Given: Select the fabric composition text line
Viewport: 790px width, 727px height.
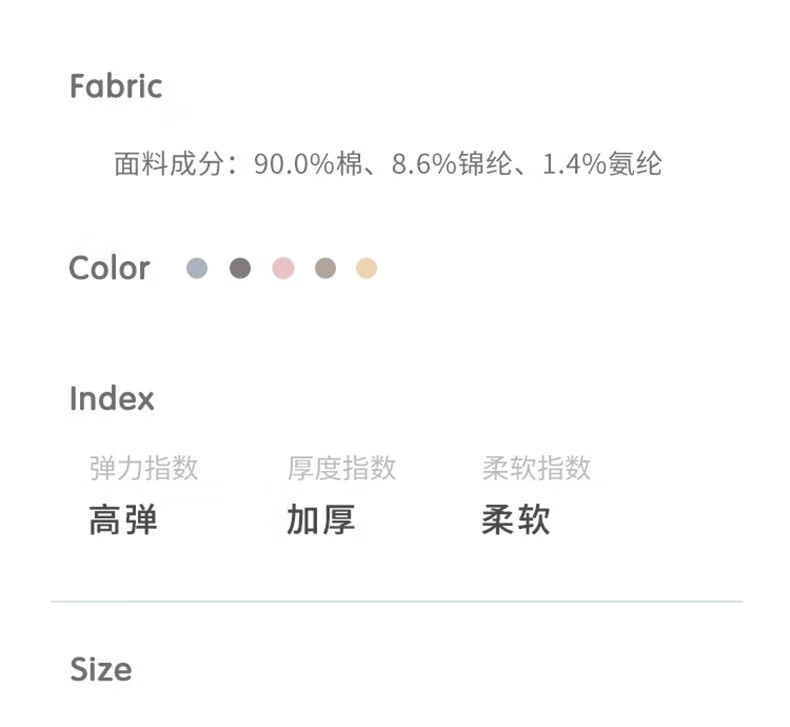Looking at the screenshot, I should (x=388, y=164).
